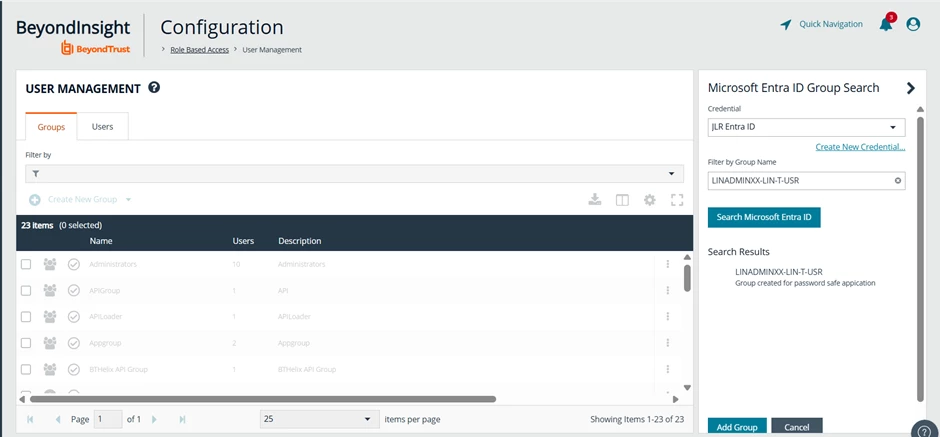Click the Quick Navigation link text
The height and width of the screenshot is (437, 940).
(831, 24)
